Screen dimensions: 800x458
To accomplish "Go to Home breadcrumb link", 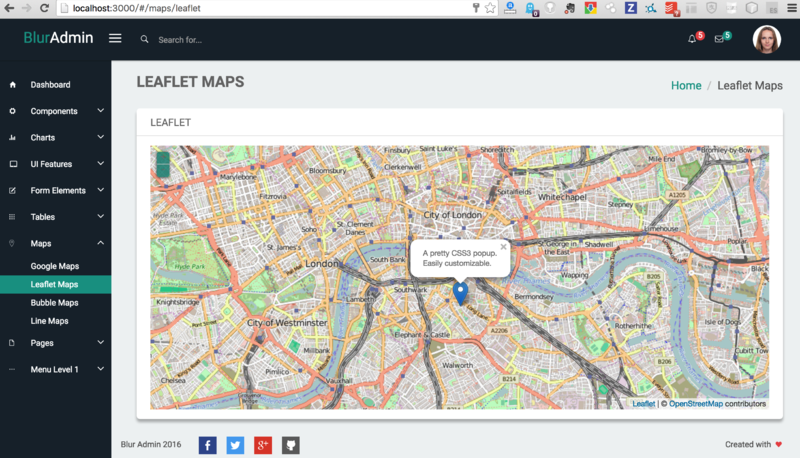I will (686, 85).
